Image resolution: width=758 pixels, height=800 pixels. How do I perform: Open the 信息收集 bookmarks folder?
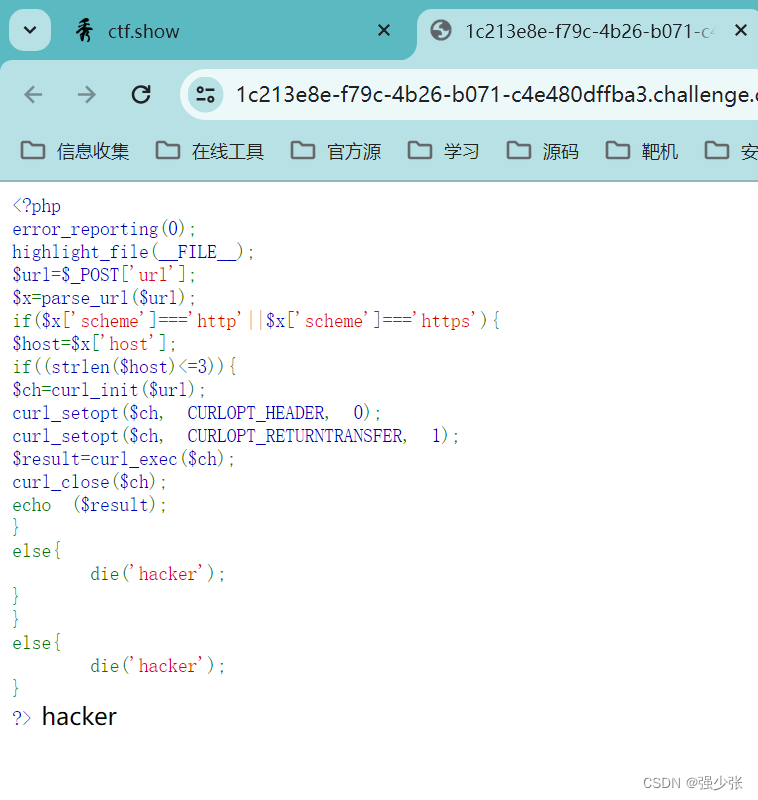(x=75, y=151)
